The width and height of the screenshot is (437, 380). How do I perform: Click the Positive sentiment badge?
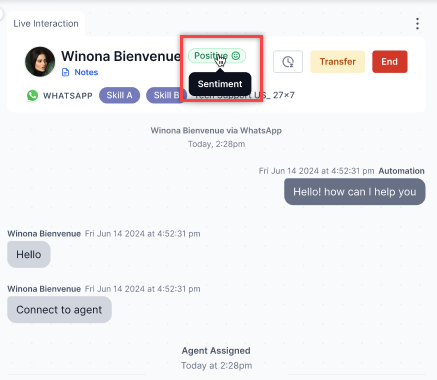coord(217,56)
